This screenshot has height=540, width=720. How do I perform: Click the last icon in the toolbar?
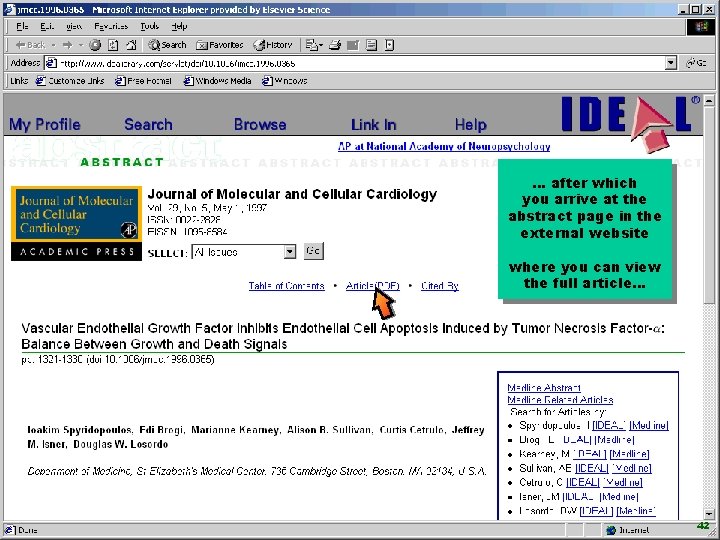click(x=389, y=45)
